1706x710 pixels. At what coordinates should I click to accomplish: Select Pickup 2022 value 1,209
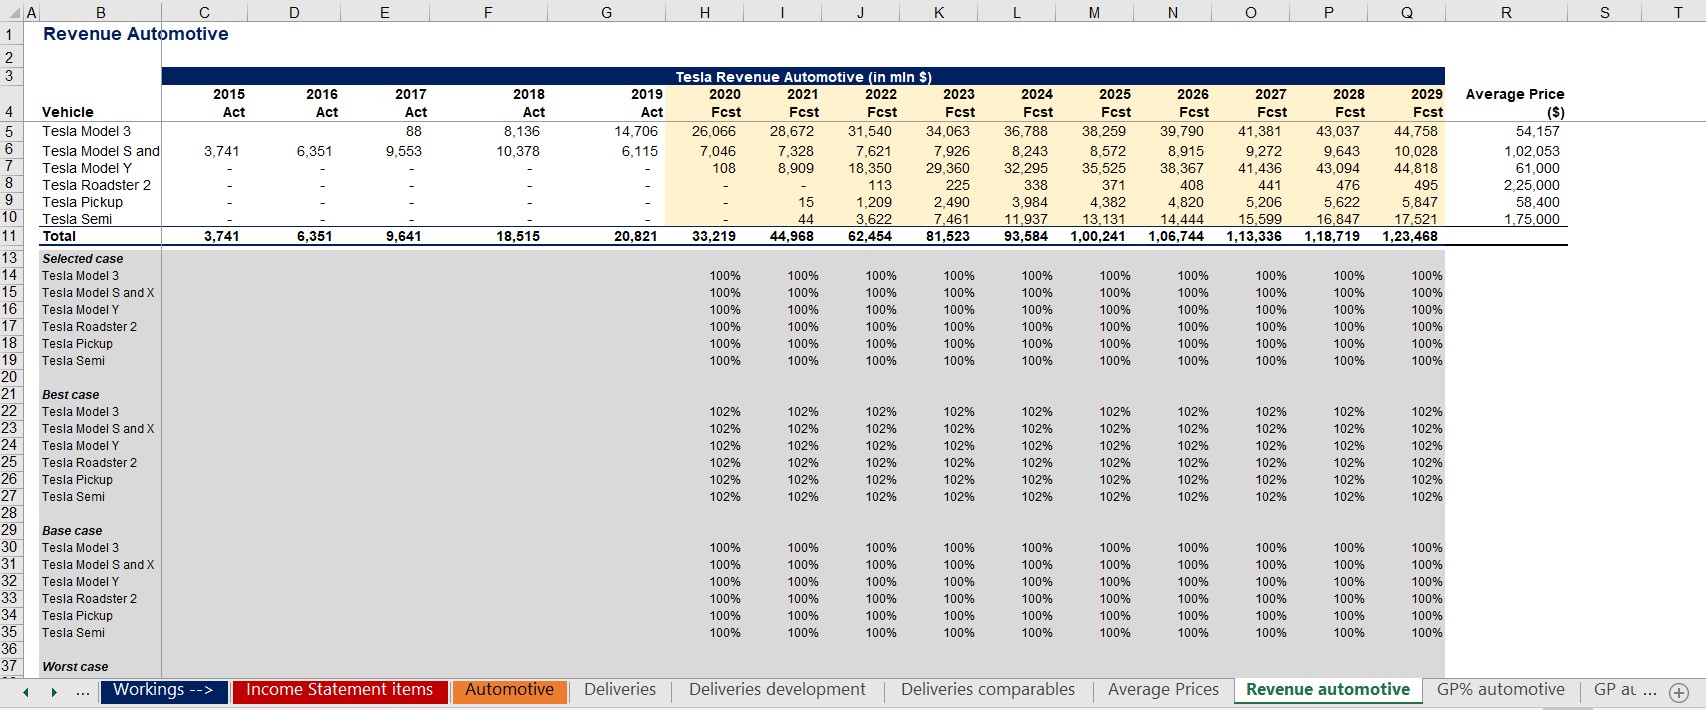(873, 202)
